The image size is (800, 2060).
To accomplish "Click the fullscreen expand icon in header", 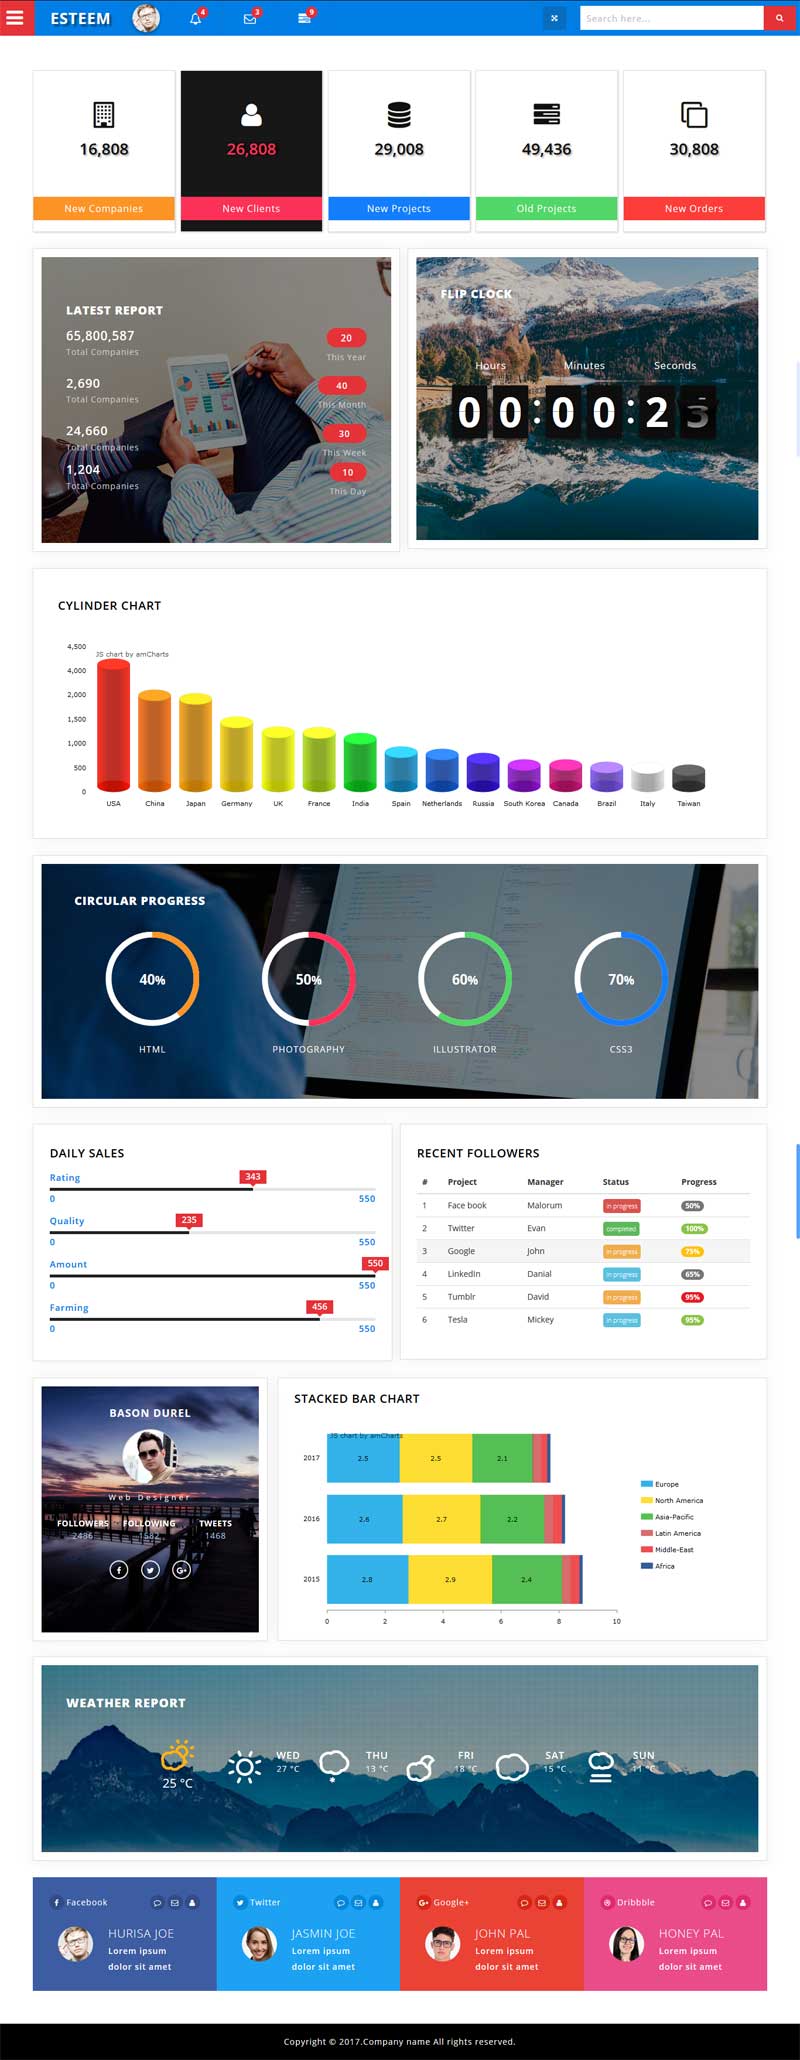I will click(x=554, y=18).
